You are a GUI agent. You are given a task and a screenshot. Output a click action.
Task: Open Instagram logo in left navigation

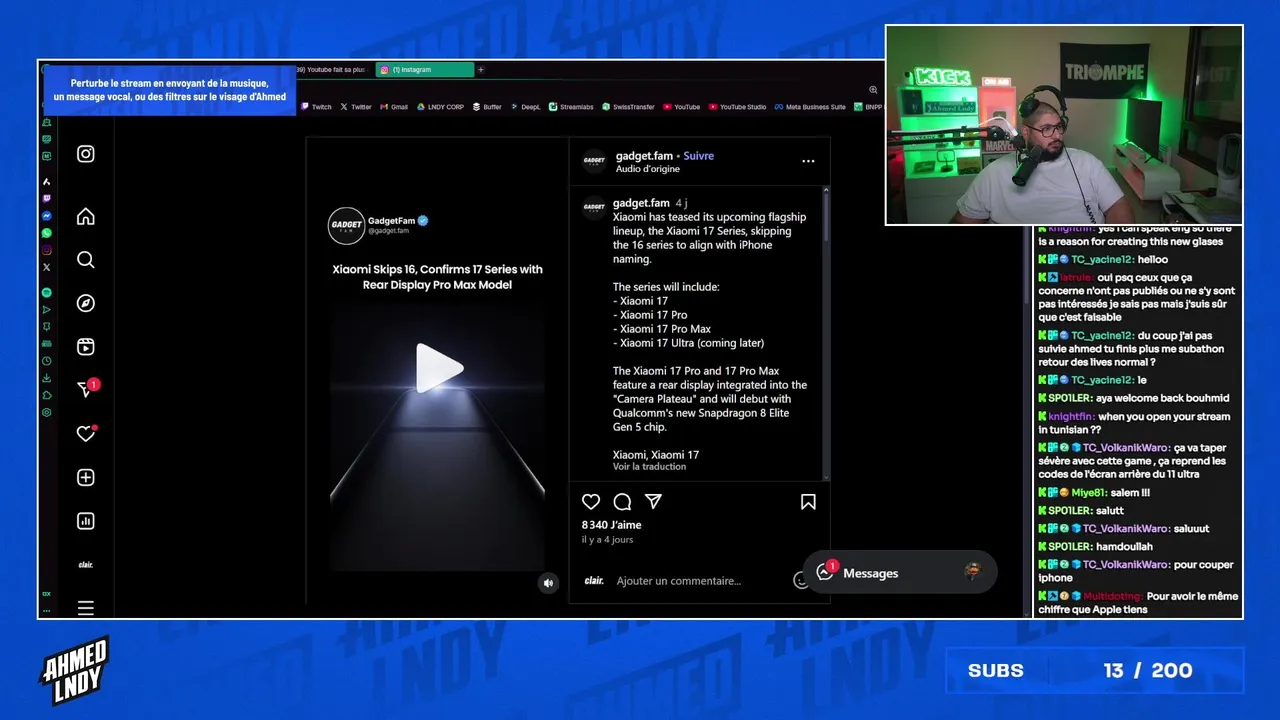coord(86,154)
